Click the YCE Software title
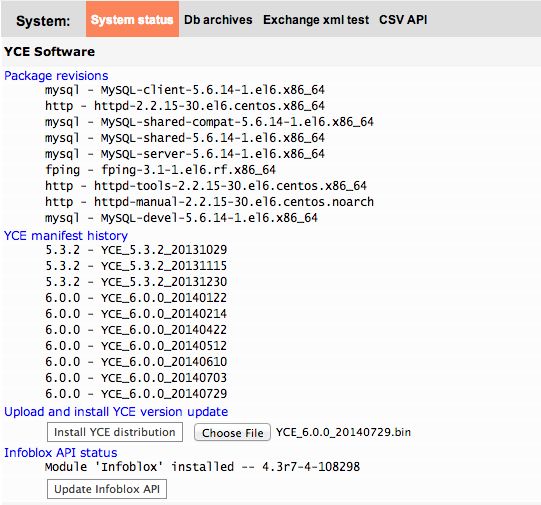 49,52
